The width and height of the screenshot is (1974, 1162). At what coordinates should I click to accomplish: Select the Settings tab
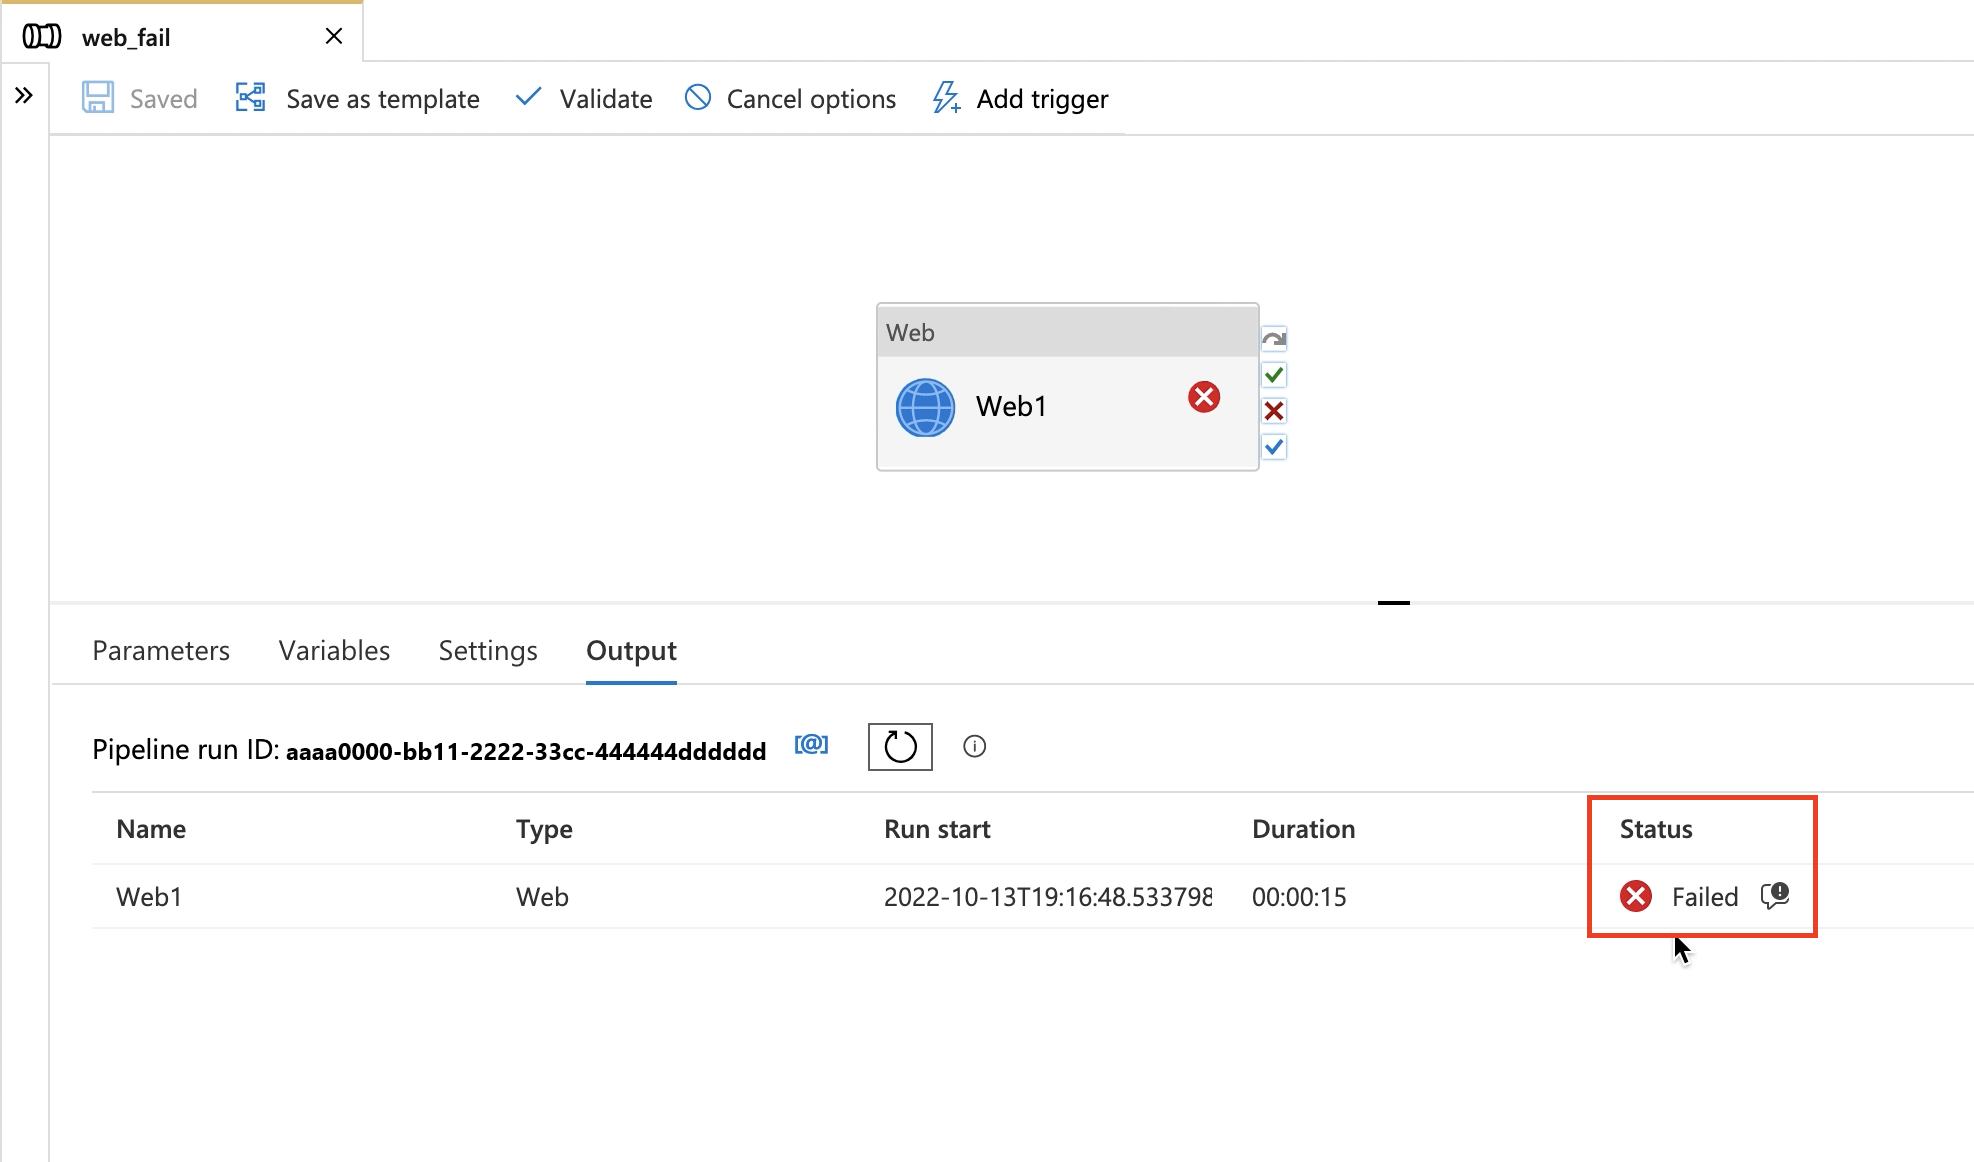click(488, 650)
